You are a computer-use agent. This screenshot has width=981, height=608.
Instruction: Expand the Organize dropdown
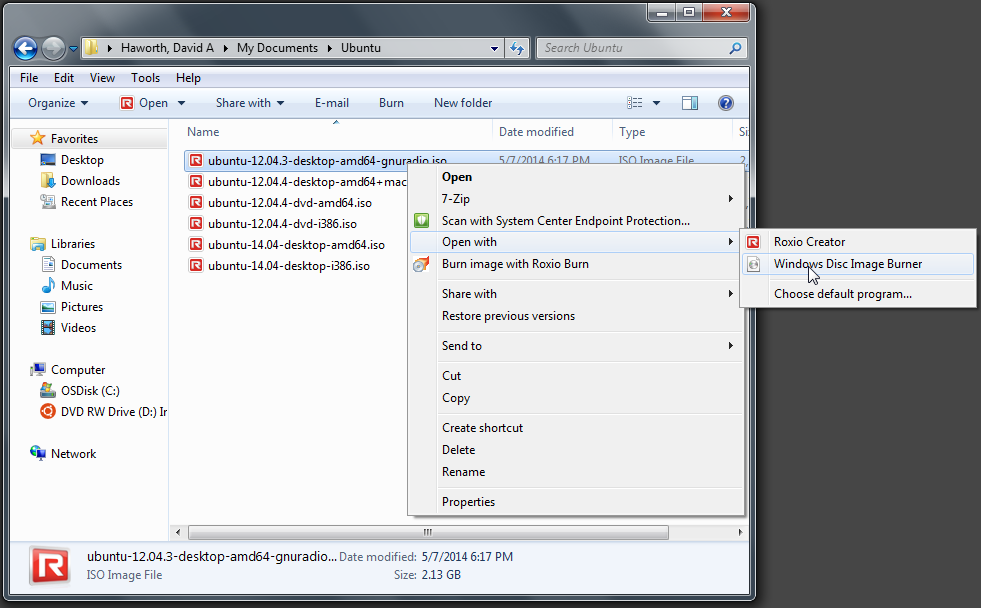tap(84, 103)
